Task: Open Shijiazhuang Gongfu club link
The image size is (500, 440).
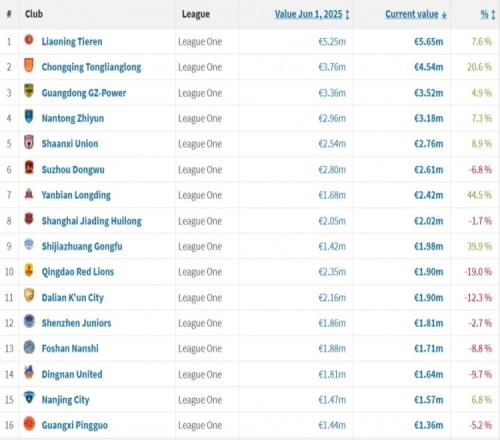Action: pyautogui.click(x=82, y=247)
